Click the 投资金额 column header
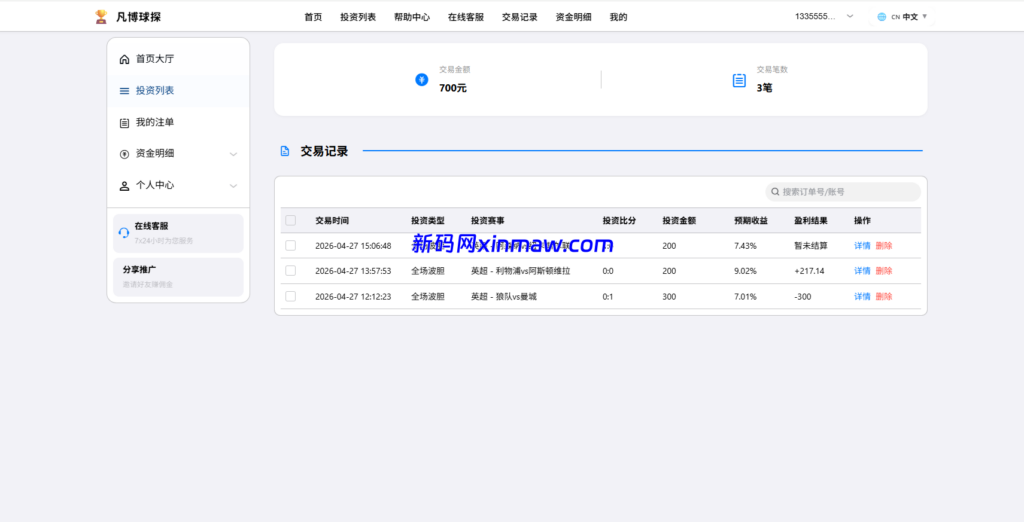1024x522 pixels. pyautogui.click(x=679, y=221)
